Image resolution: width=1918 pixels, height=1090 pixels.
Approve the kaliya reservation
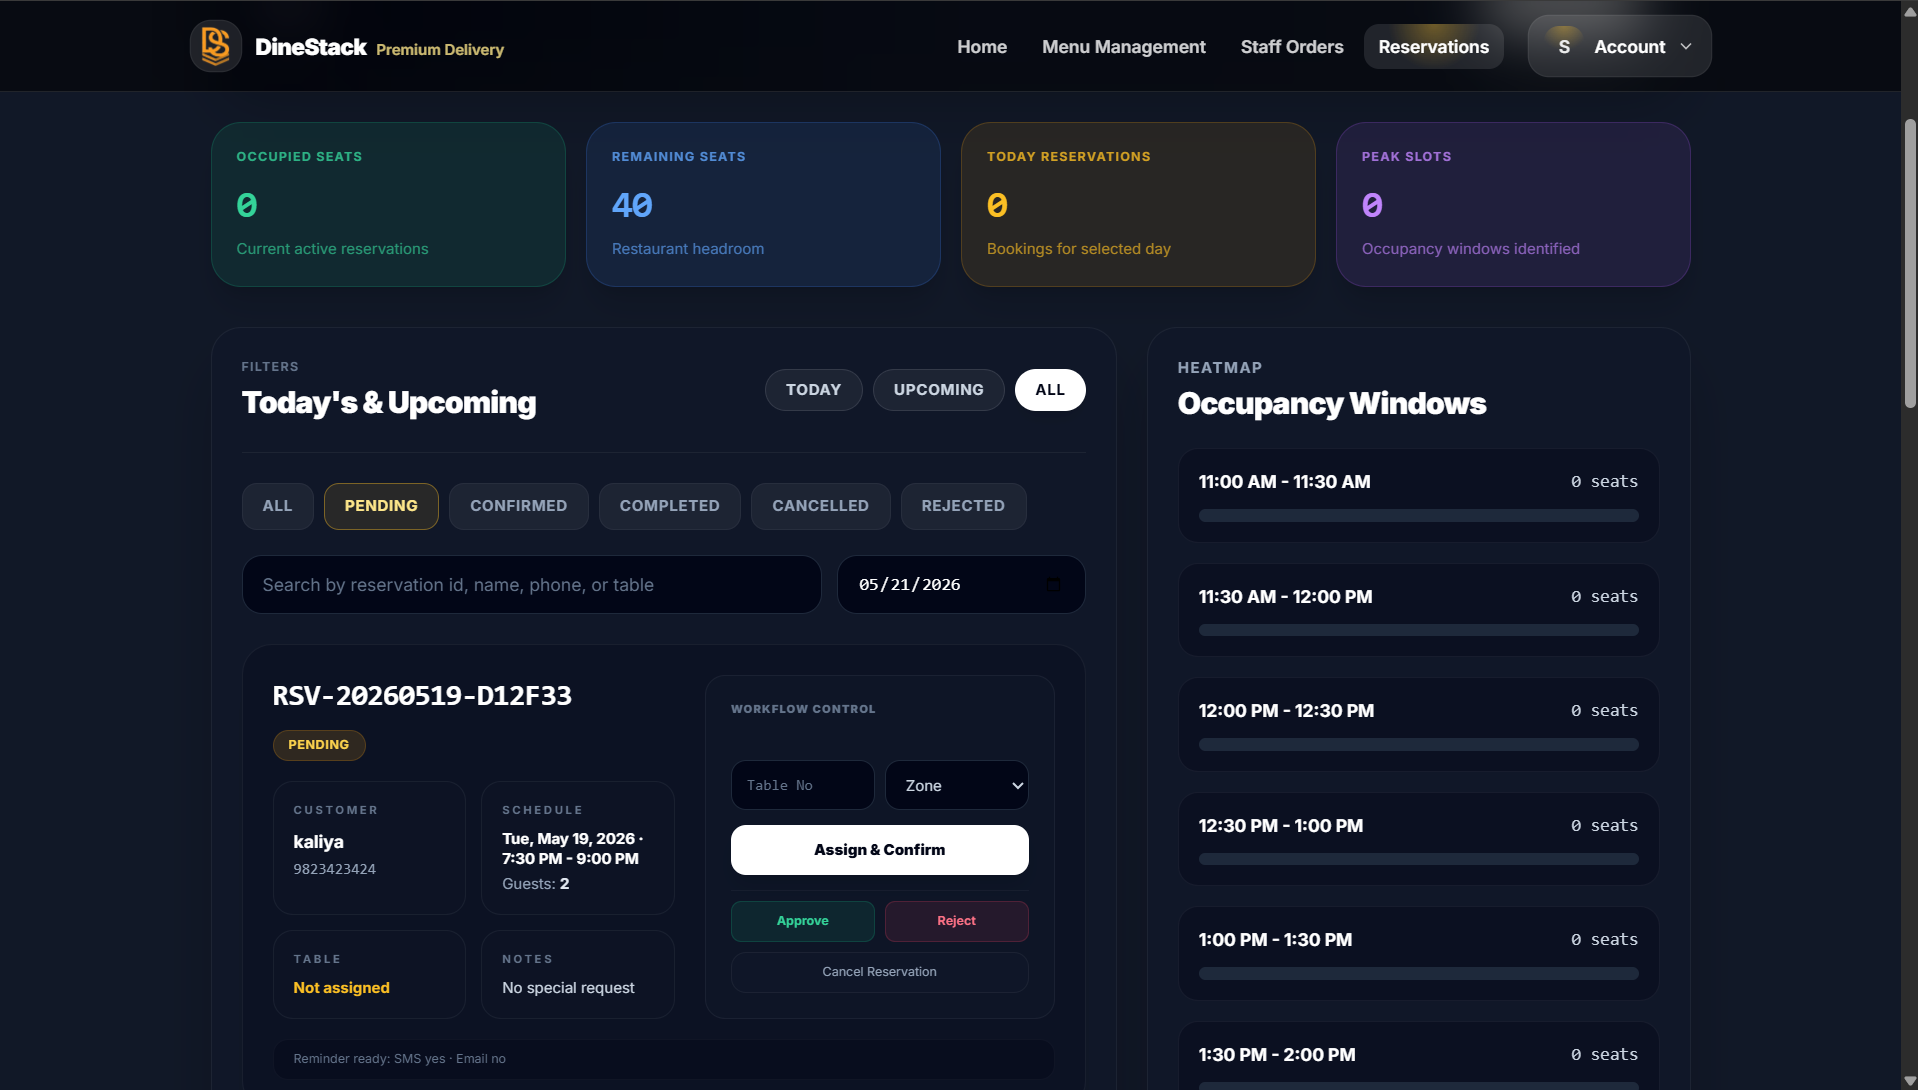[802, 921]
